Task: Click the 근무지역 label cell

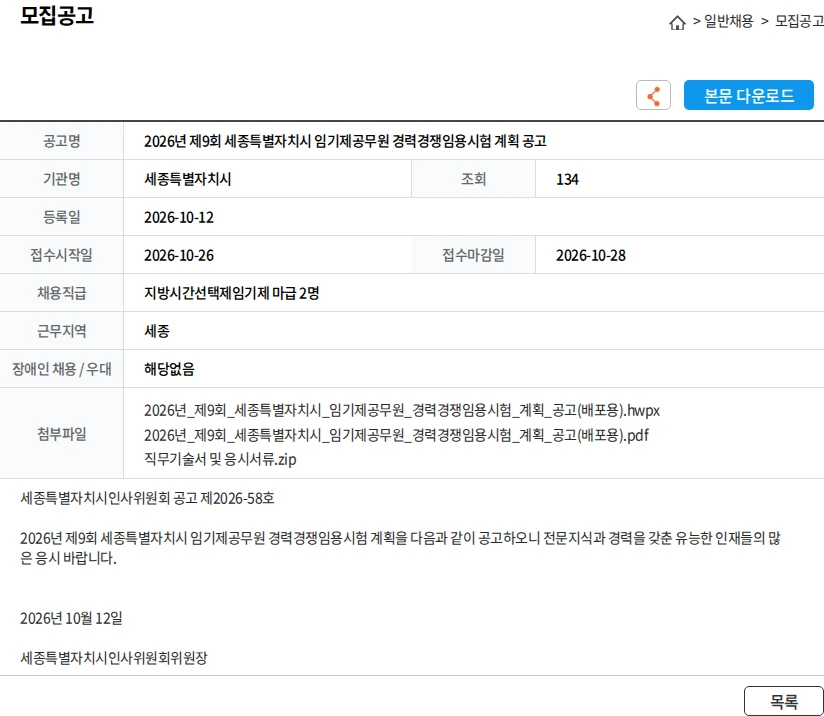Action: (61, 331)
